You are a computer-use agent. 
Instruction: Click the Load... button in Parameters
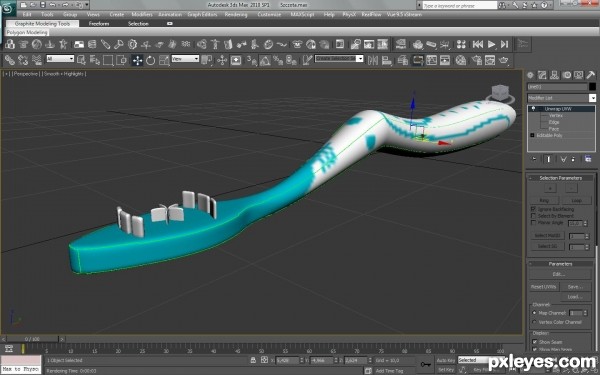click(x=576, y=297)
